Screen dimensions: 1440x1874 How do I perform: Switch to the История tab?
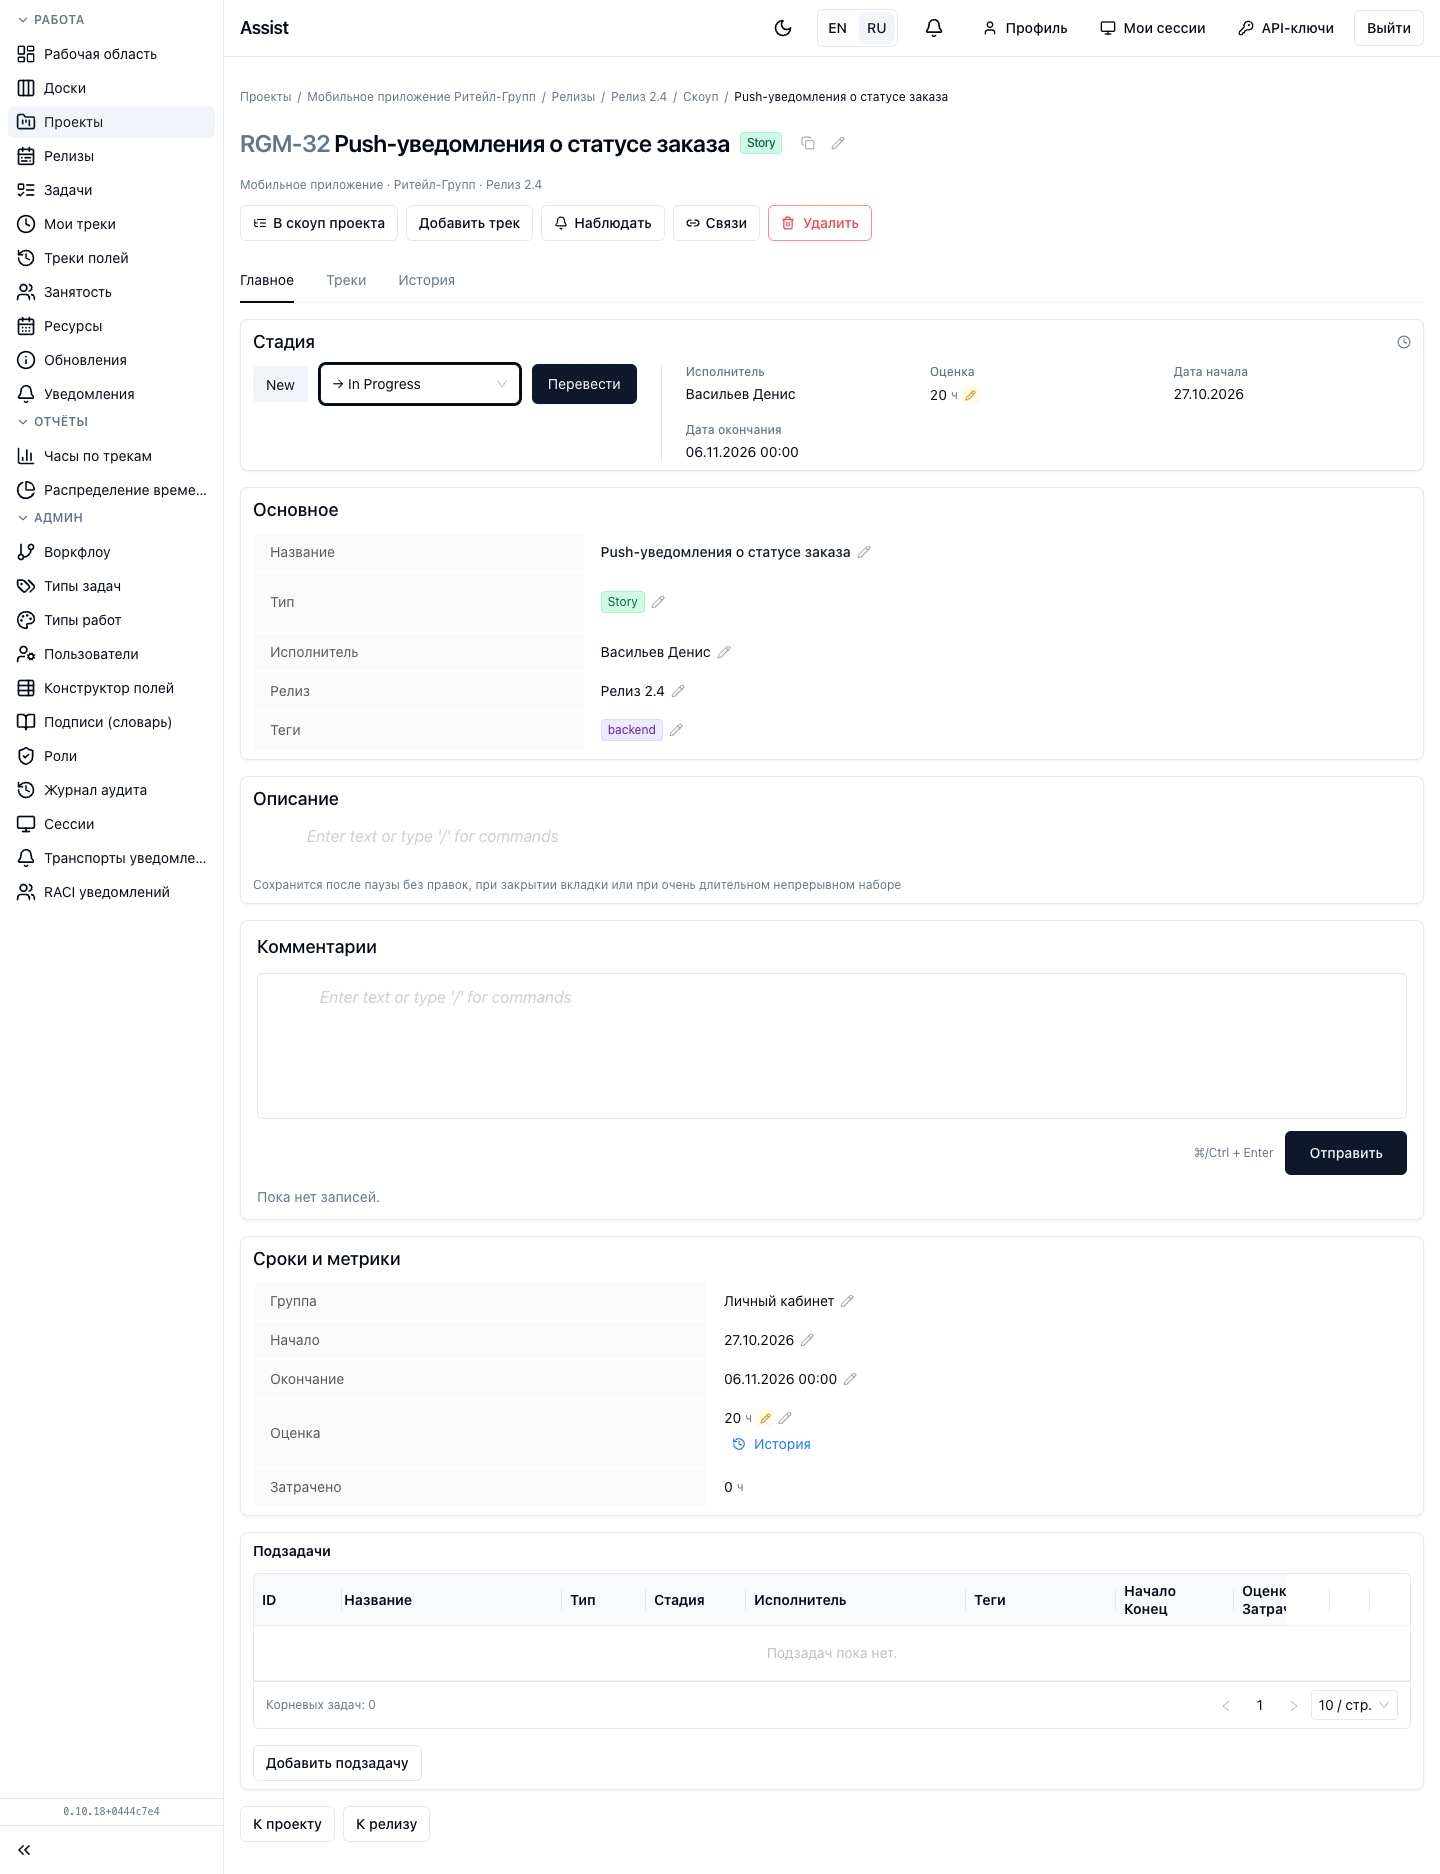[426, 280]
